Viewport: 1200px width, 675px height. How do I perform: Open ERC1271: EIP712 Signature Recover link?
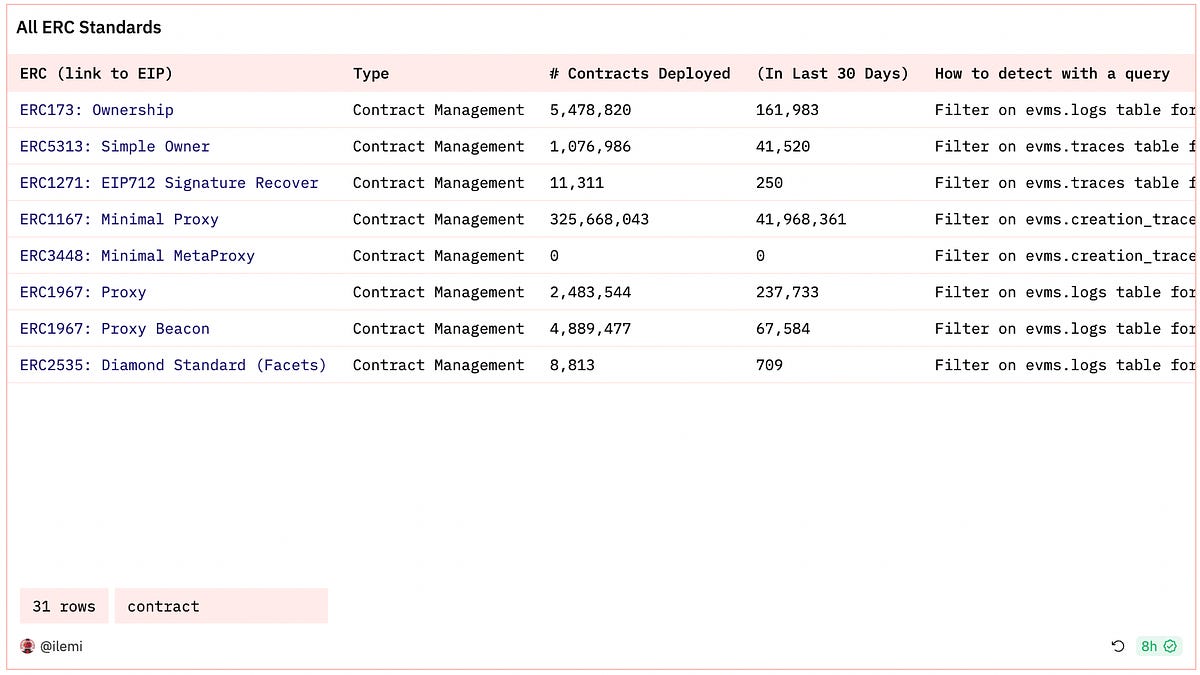[168, 183]
